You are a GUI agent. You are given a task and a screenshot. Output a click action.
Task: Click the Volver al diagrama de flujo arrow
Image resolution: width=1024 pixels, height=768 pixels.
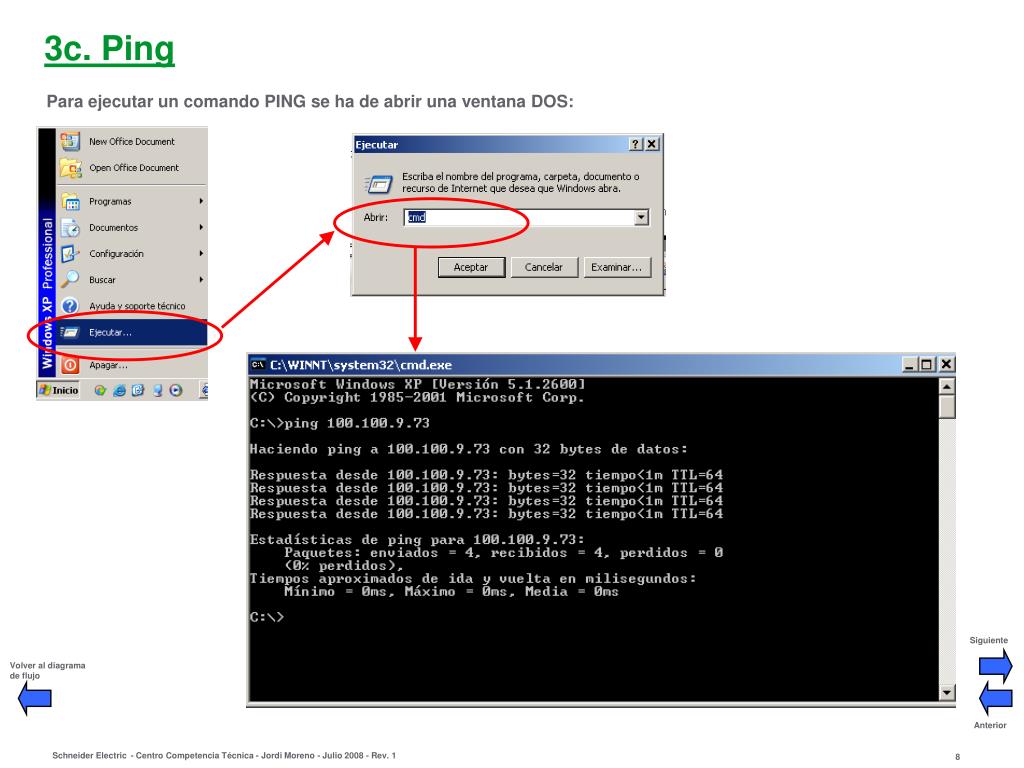pyautogui.click(x=35, y=698)
